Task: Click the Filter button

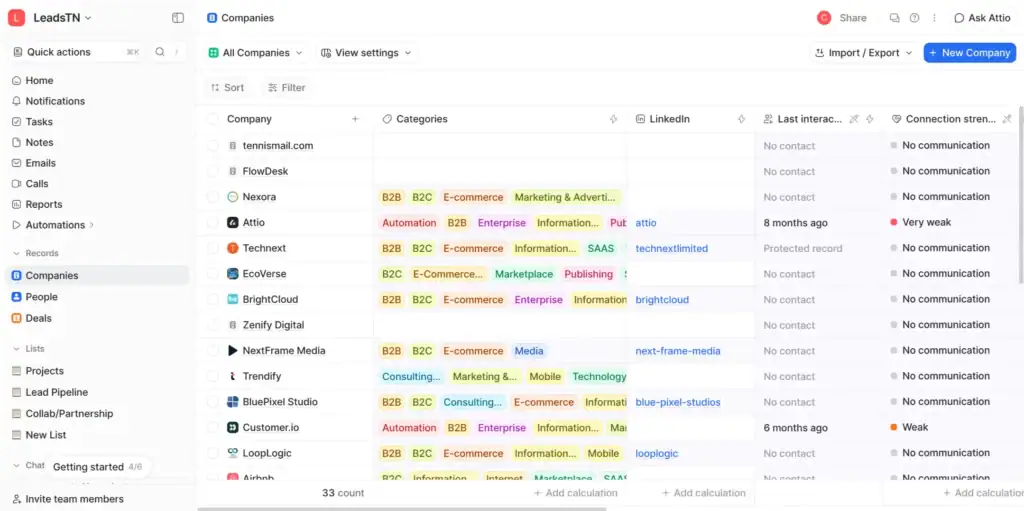Action: pos(287,88)
